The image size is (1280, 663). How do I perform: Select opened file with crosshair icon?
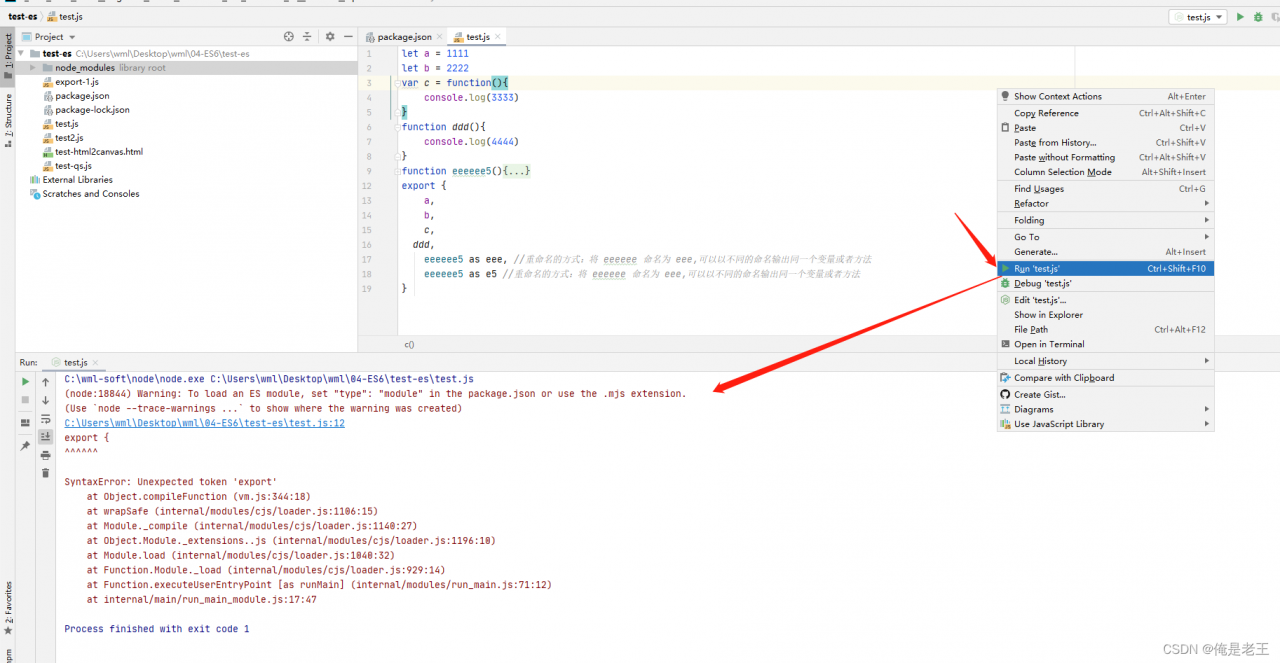(x=289, y=36)
